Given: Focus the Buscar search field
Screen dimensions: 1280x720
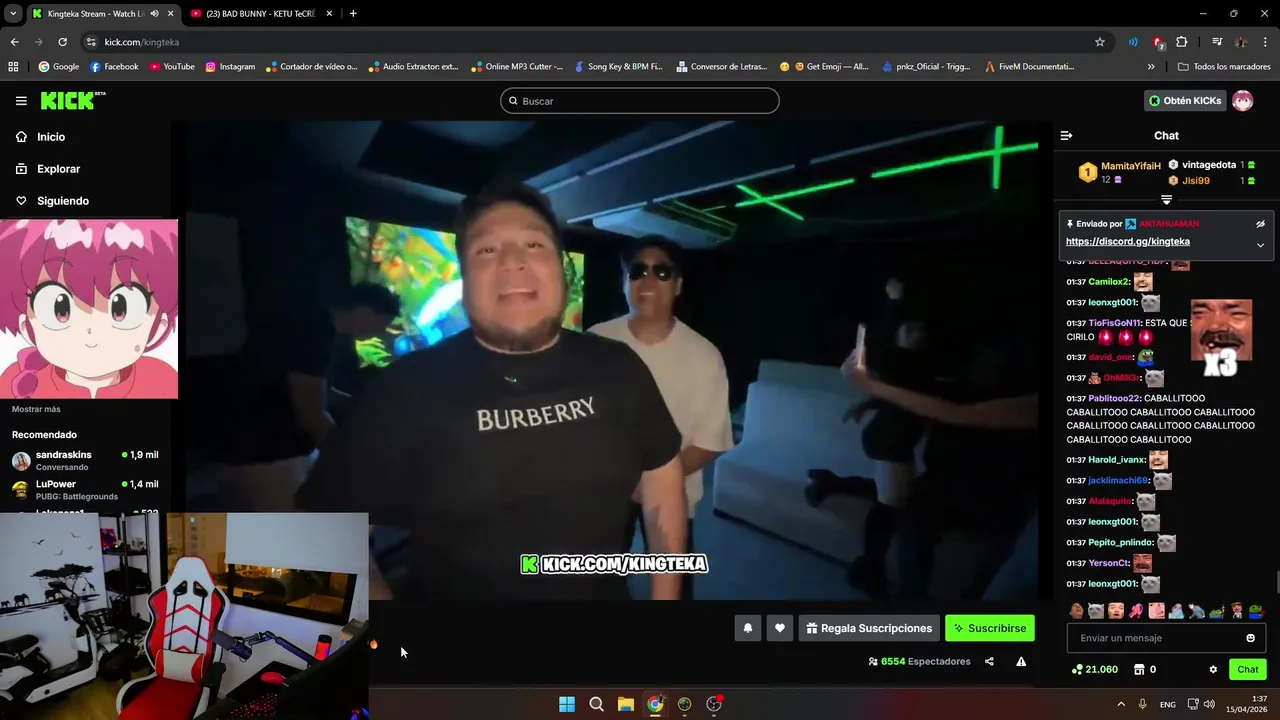Looking at the screenshot, I should tap(640, 101).
